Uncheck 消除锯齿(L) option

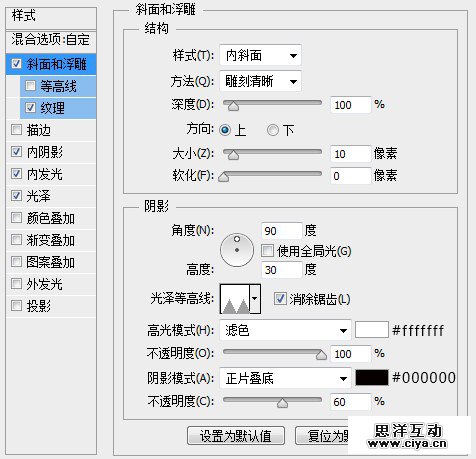coord(280,298)
